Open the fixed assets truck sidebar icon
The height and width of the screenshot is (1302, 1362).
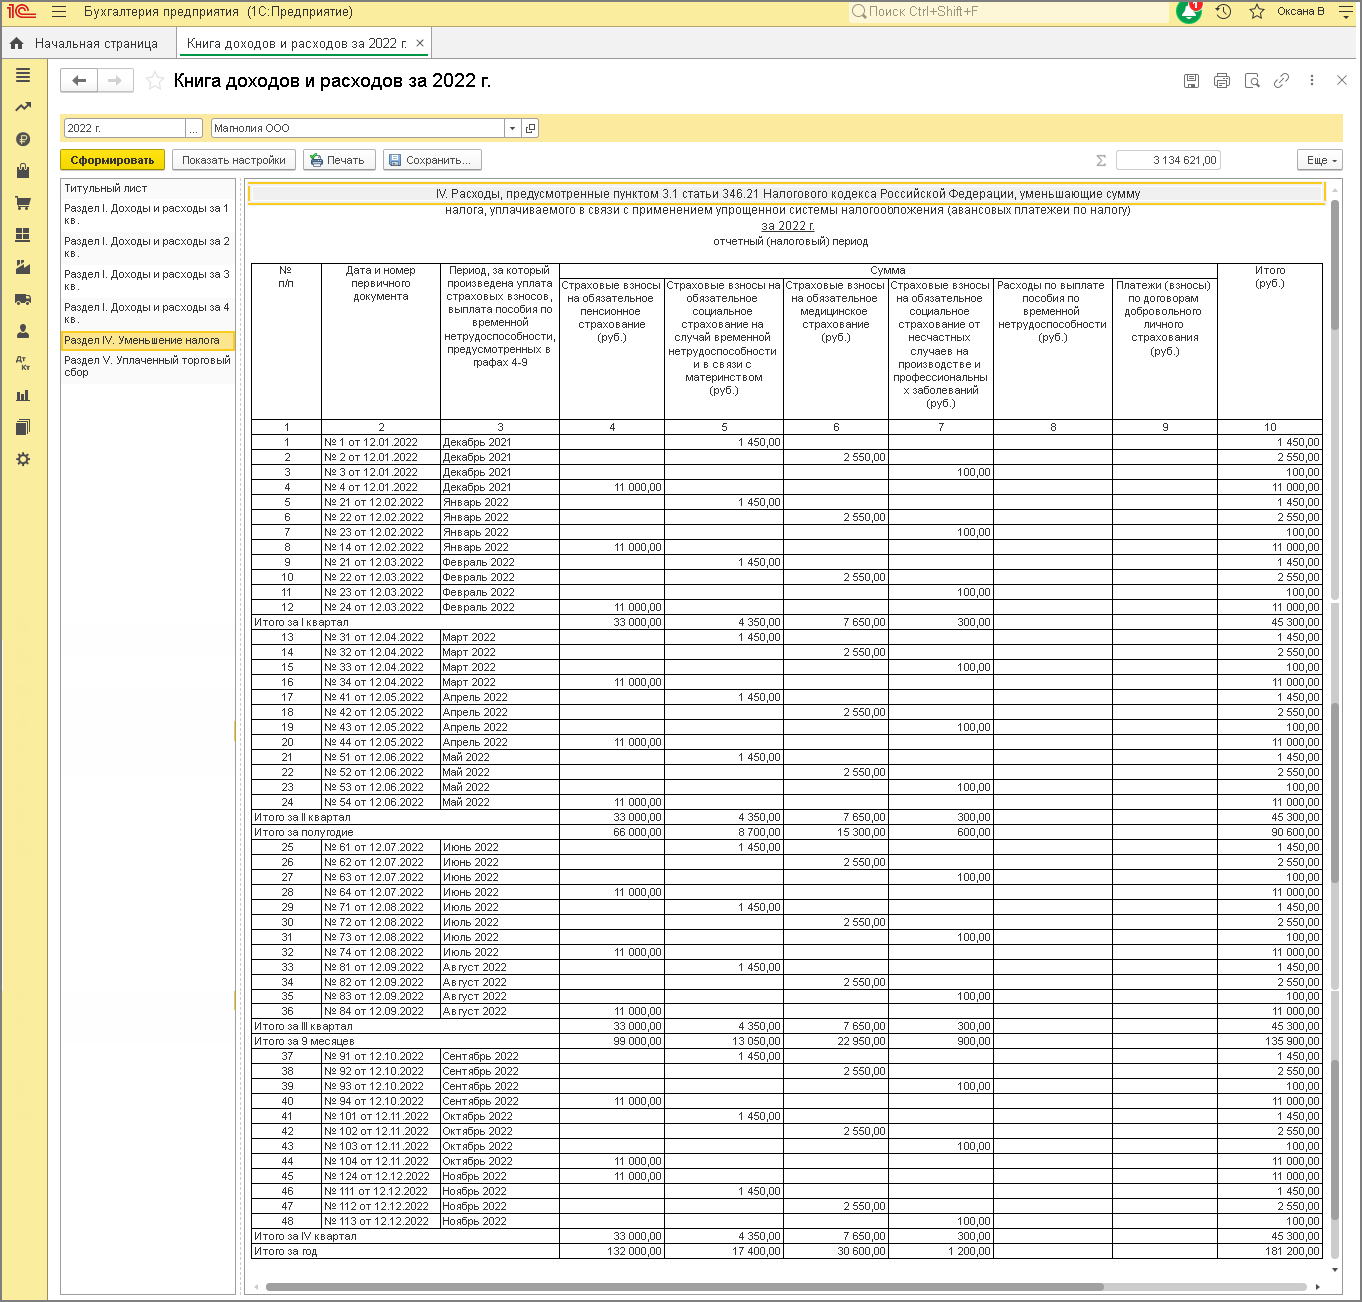(x=23, y=299)
